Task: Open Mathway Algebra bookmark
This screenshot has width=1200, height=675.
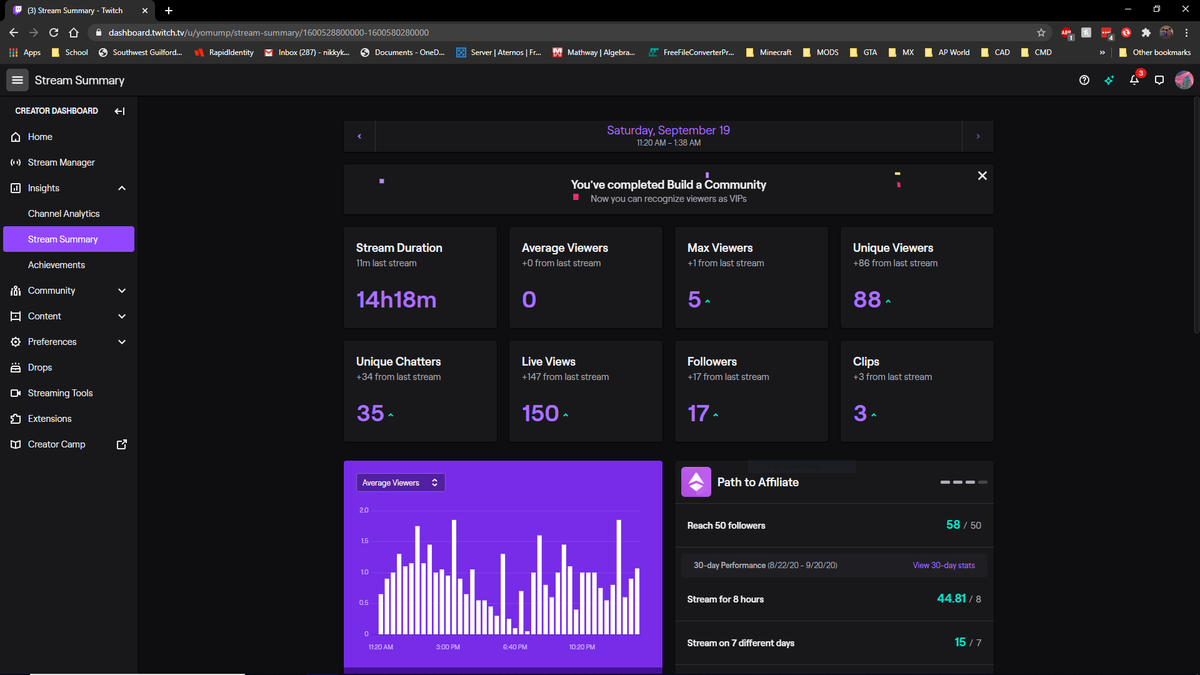Action: [x=594, y=52]
